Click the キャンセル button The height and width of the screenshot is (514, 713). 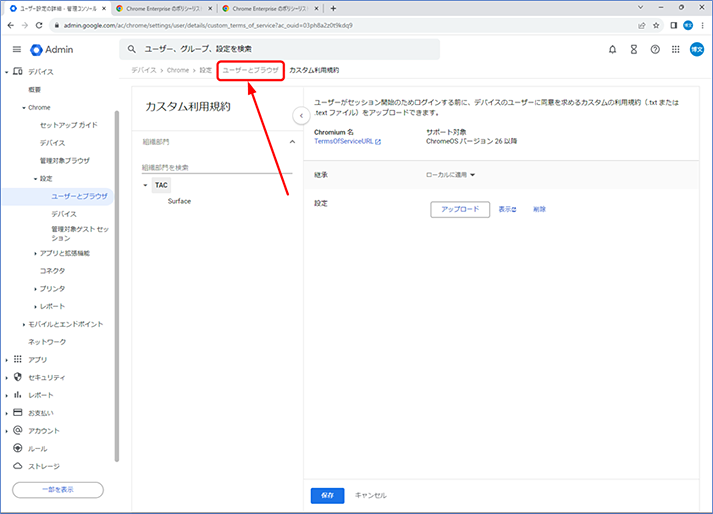click(x=371, y=495)
